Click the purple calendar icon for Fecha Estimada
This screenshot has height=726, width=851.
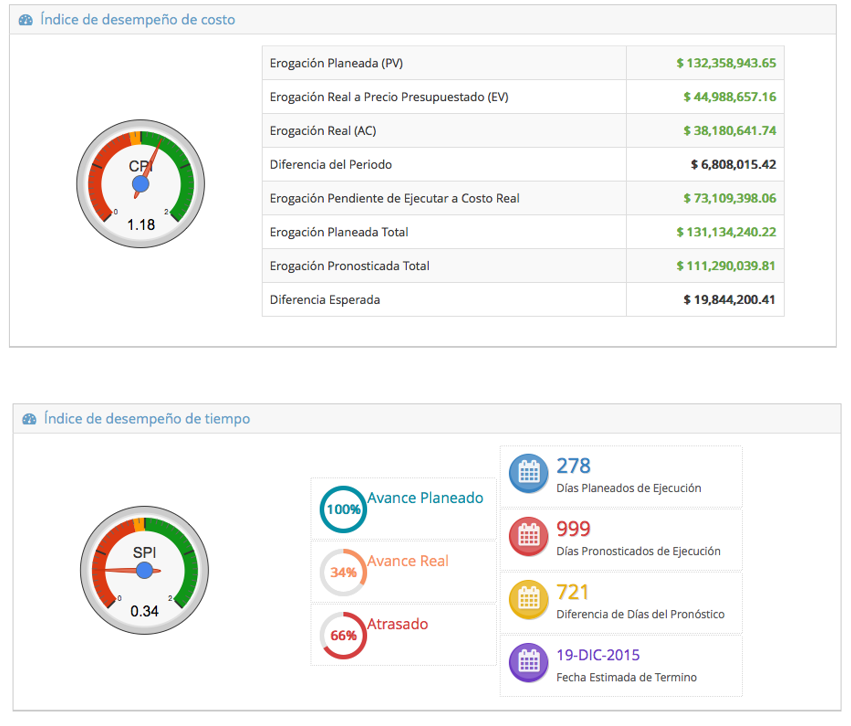click(527, 664)
